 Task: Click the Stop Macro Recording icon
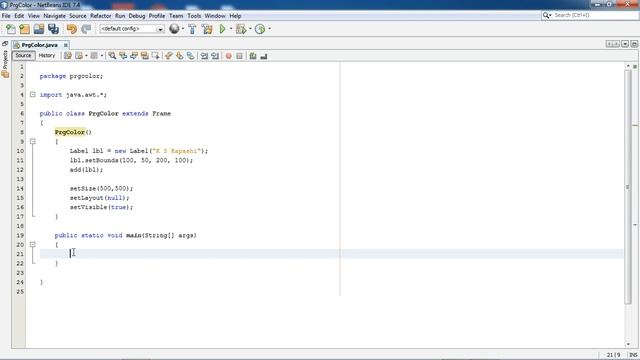click(240, 56)
